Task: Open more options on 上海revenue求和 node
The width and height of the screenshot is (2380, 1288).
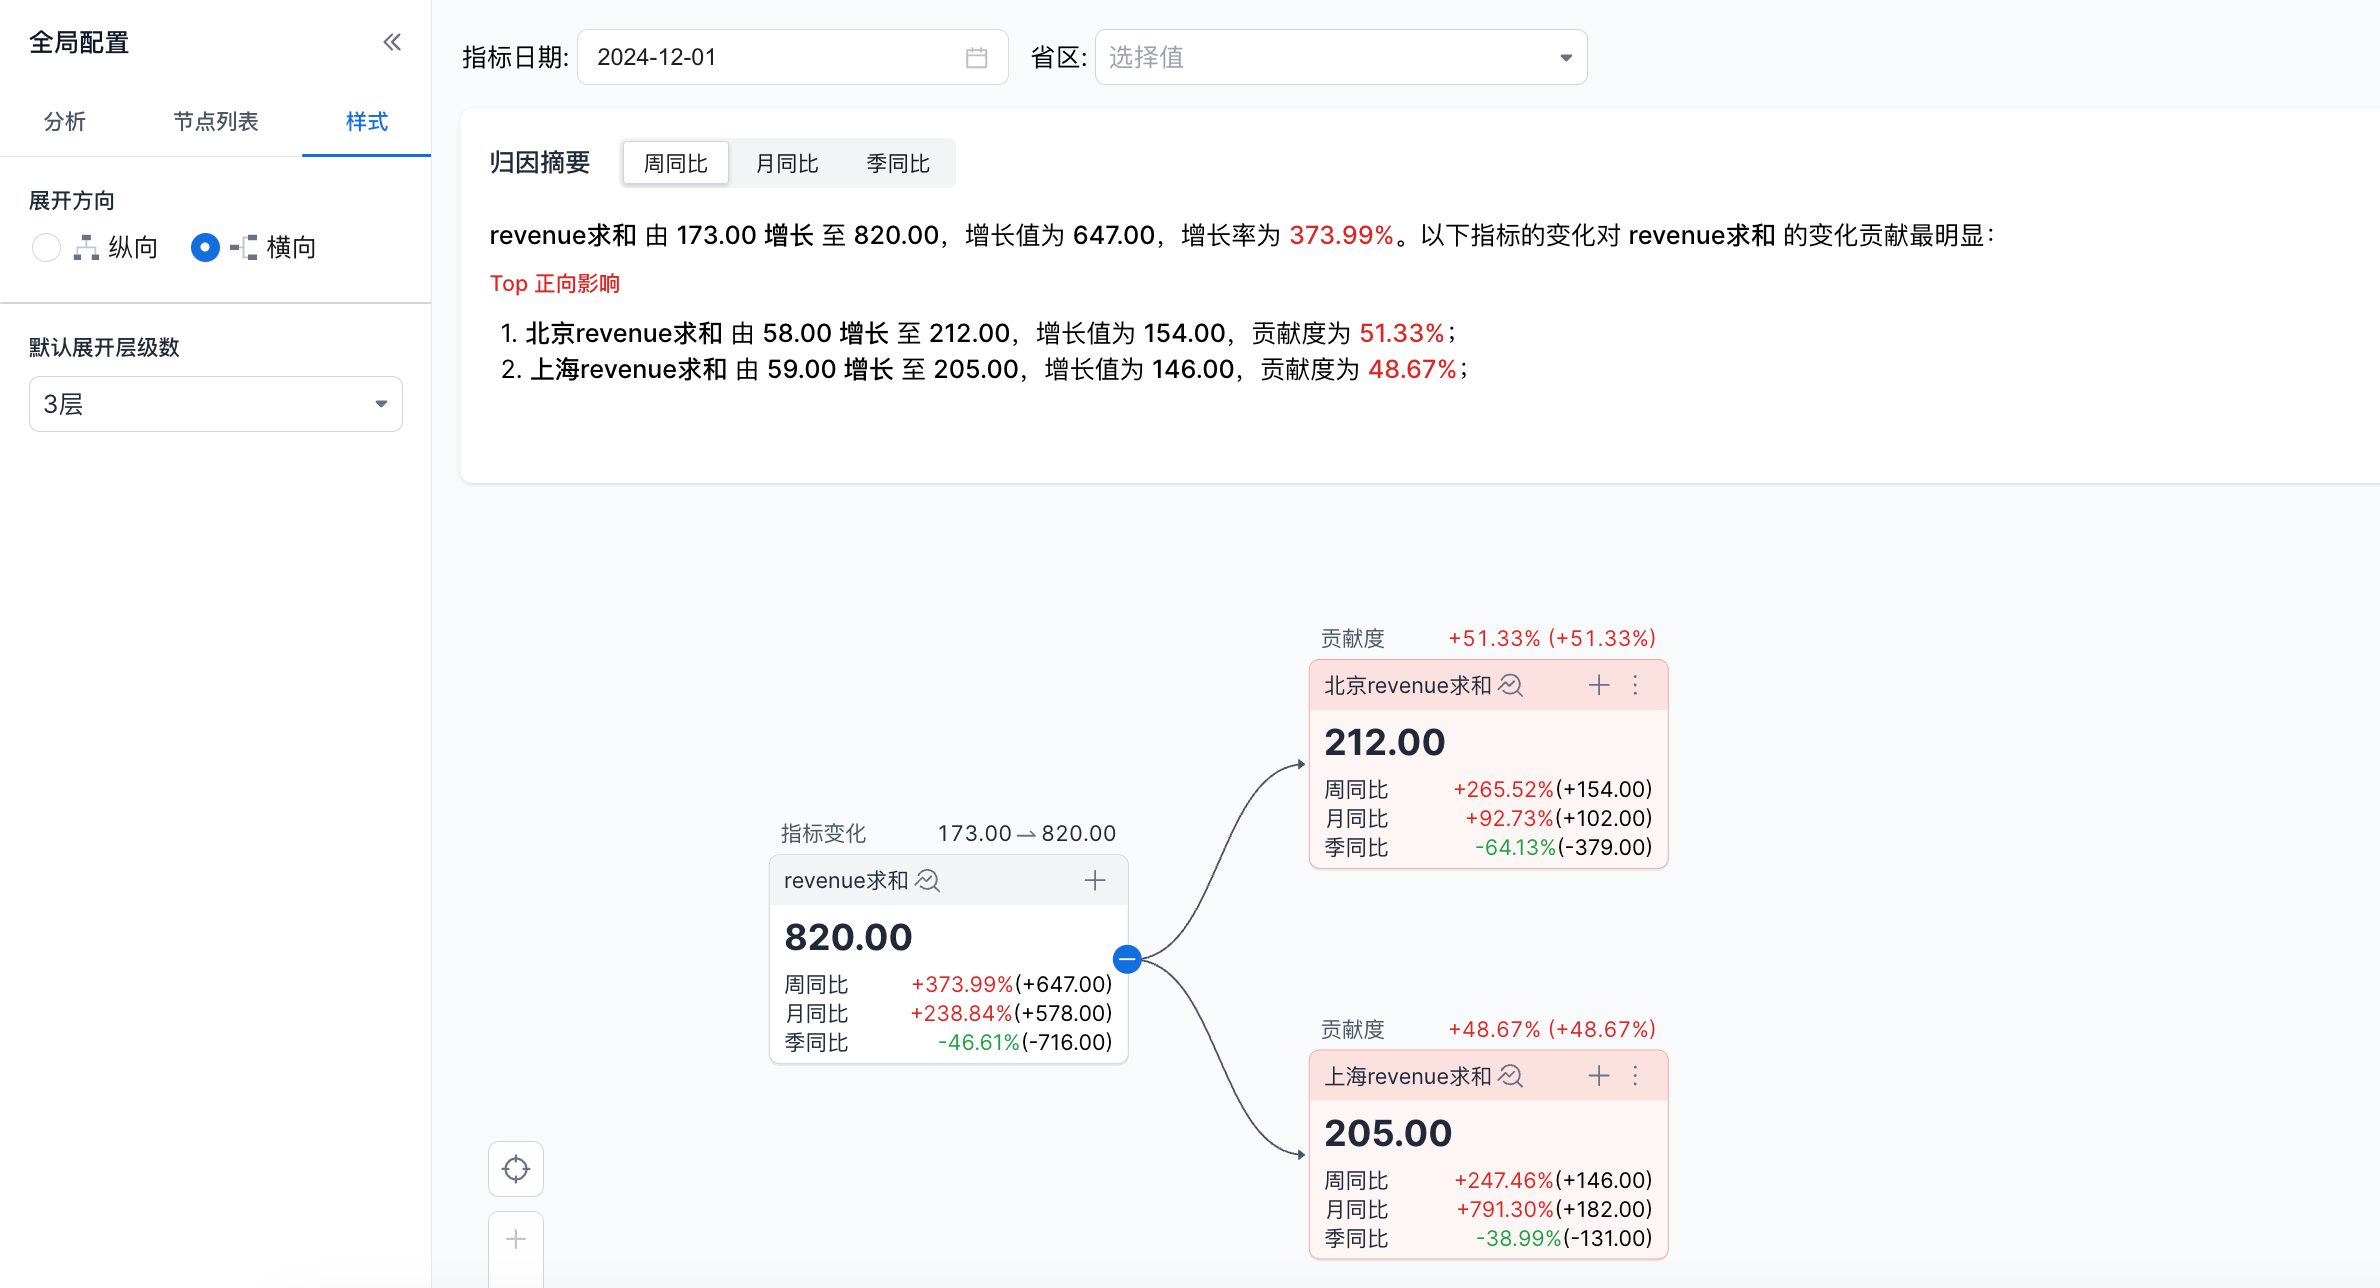Action: point(1636,1076)
